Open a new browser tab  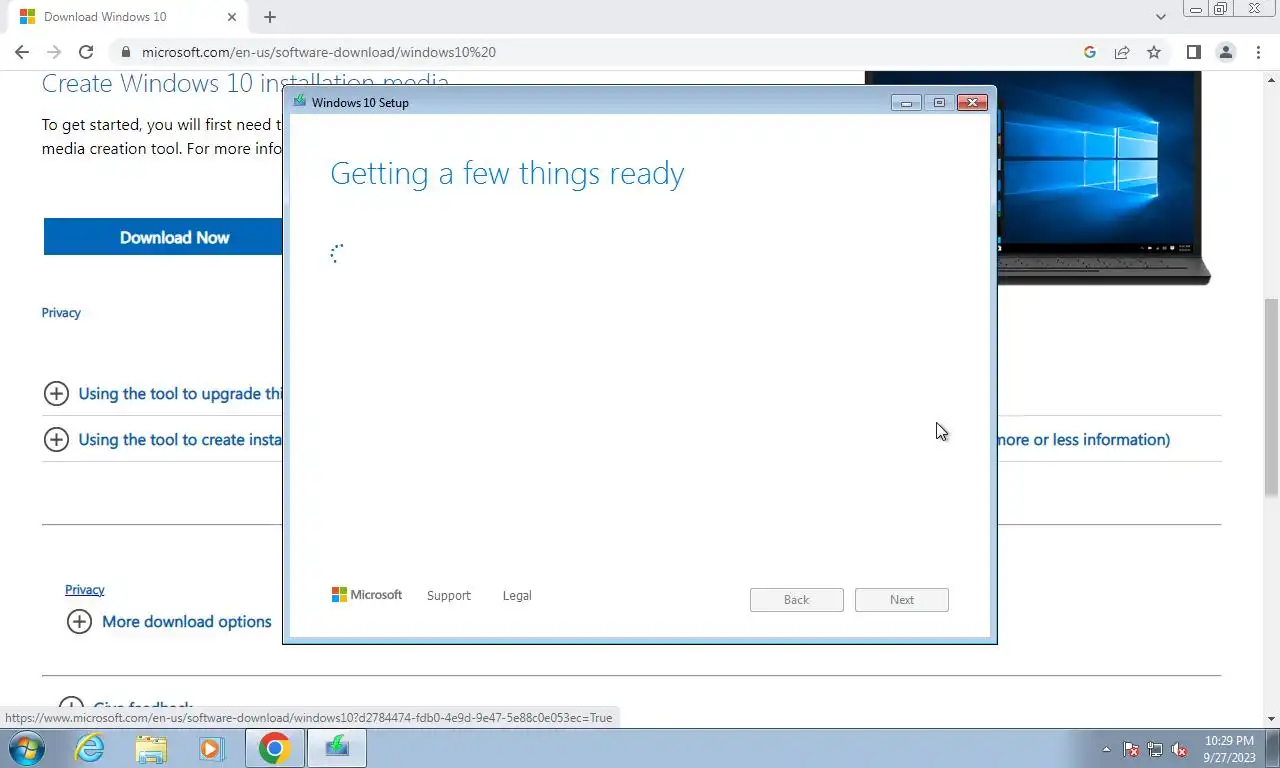click(x=270, y=17)
